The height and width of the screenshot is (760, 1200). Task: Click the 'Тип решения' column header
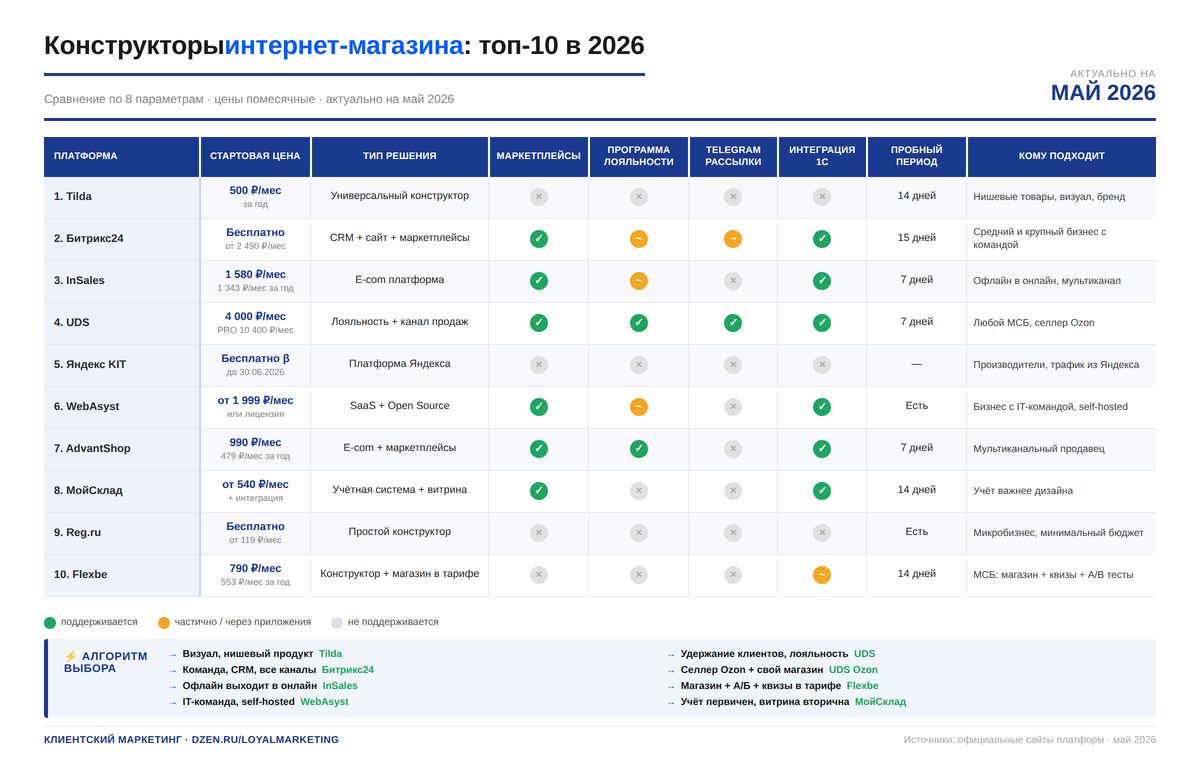(x=400, y=157)
